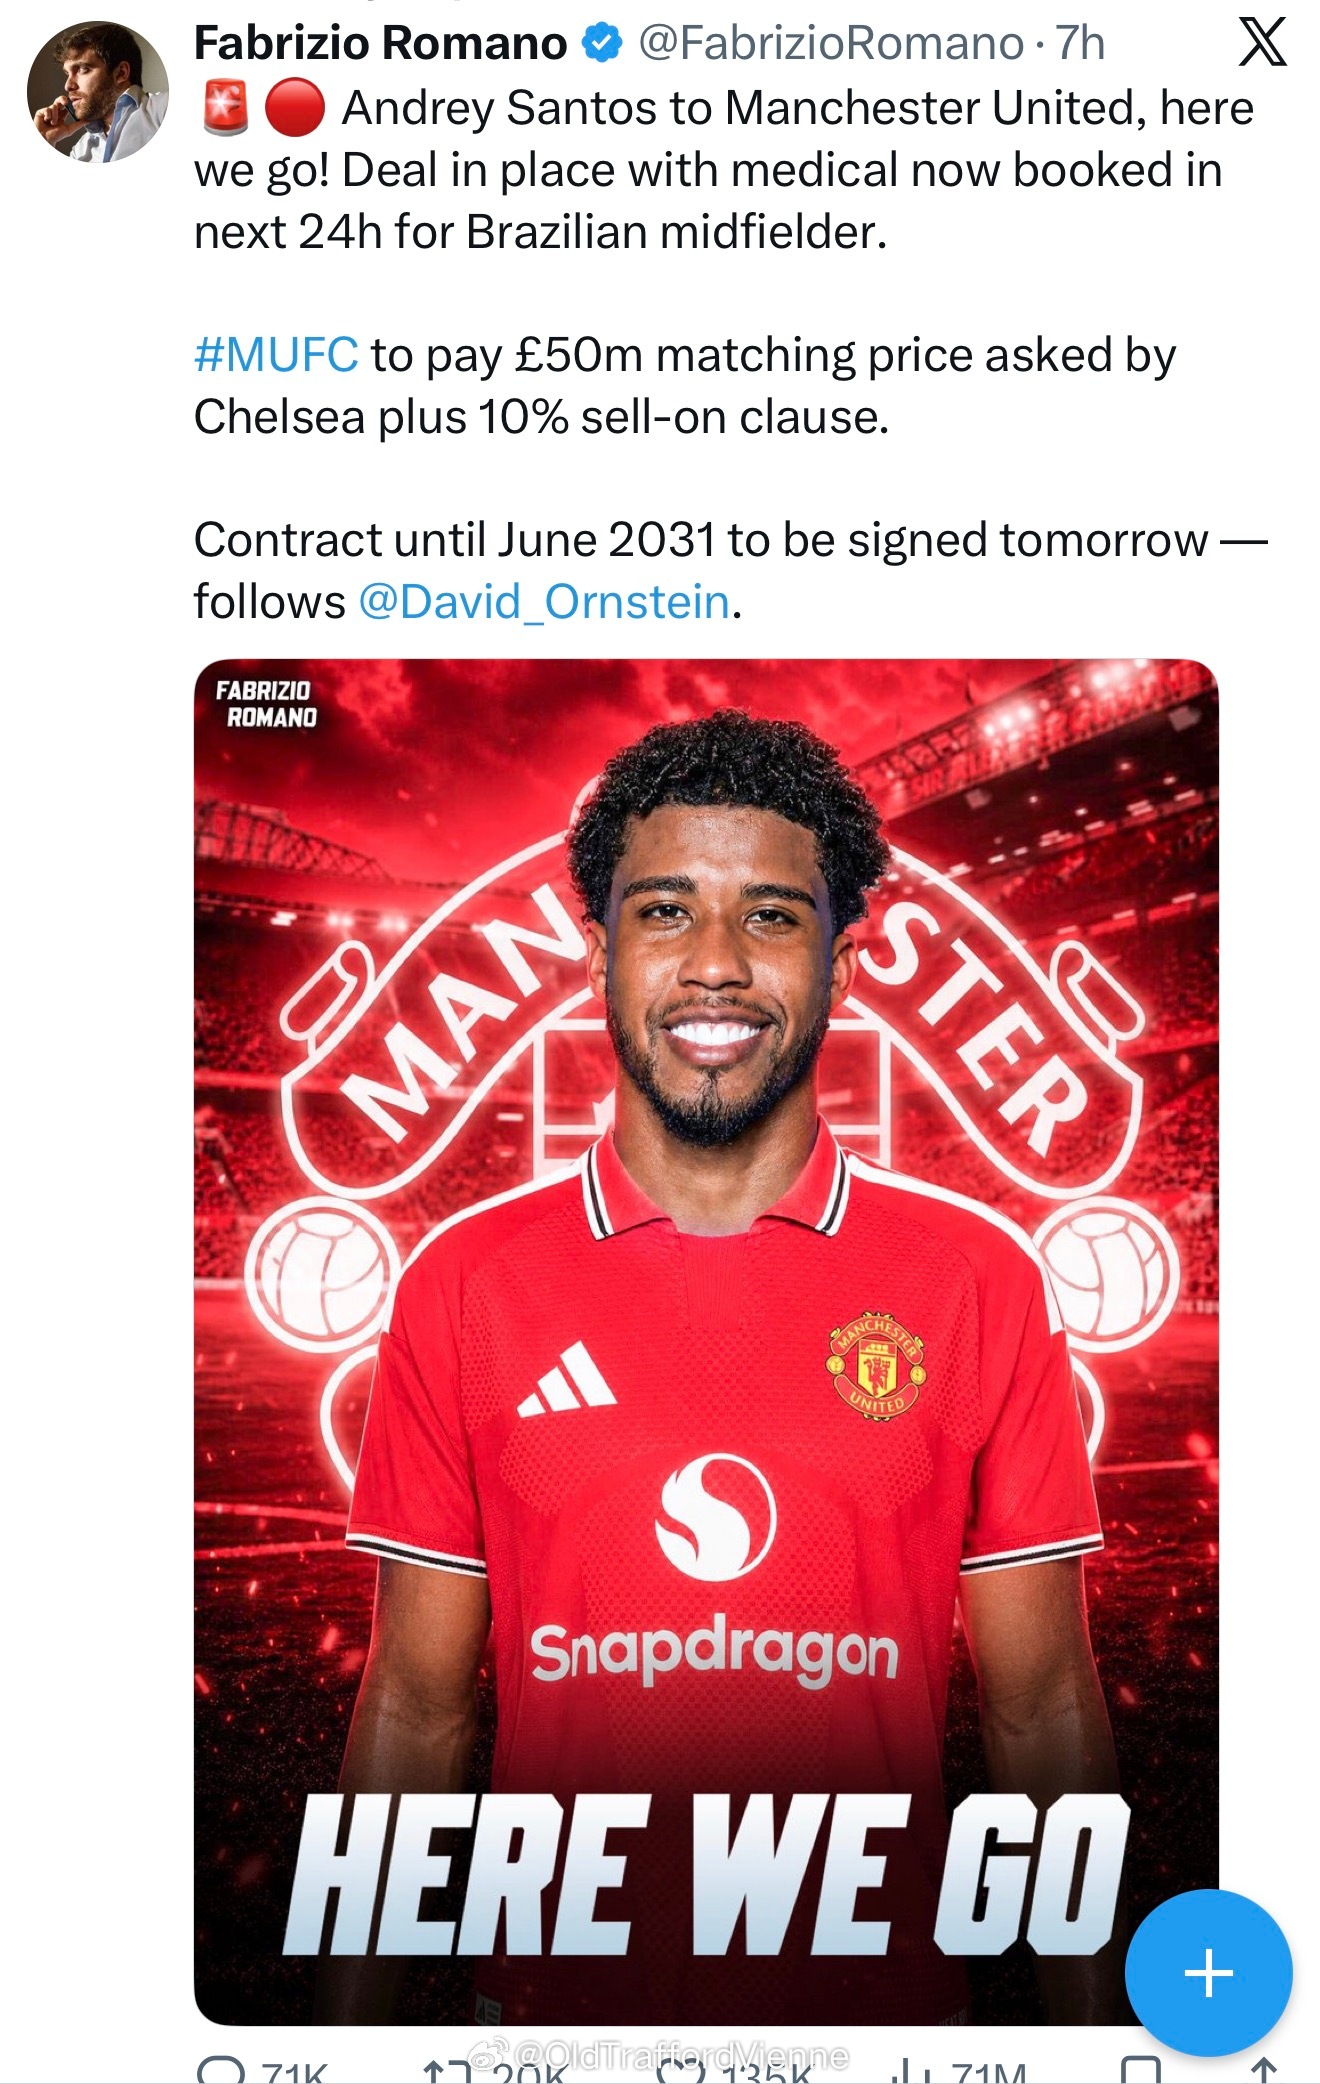Click the tweet text about Andrey Santos

(724, 170)
